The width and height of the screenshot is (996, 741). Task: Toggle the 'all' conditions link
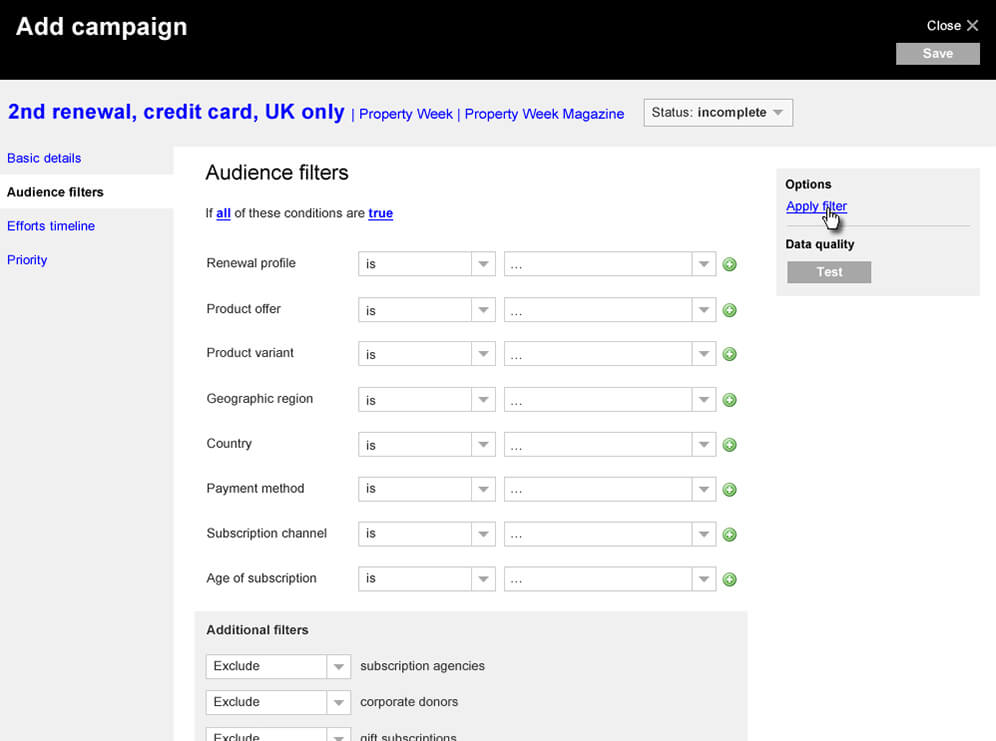point(223,213)
